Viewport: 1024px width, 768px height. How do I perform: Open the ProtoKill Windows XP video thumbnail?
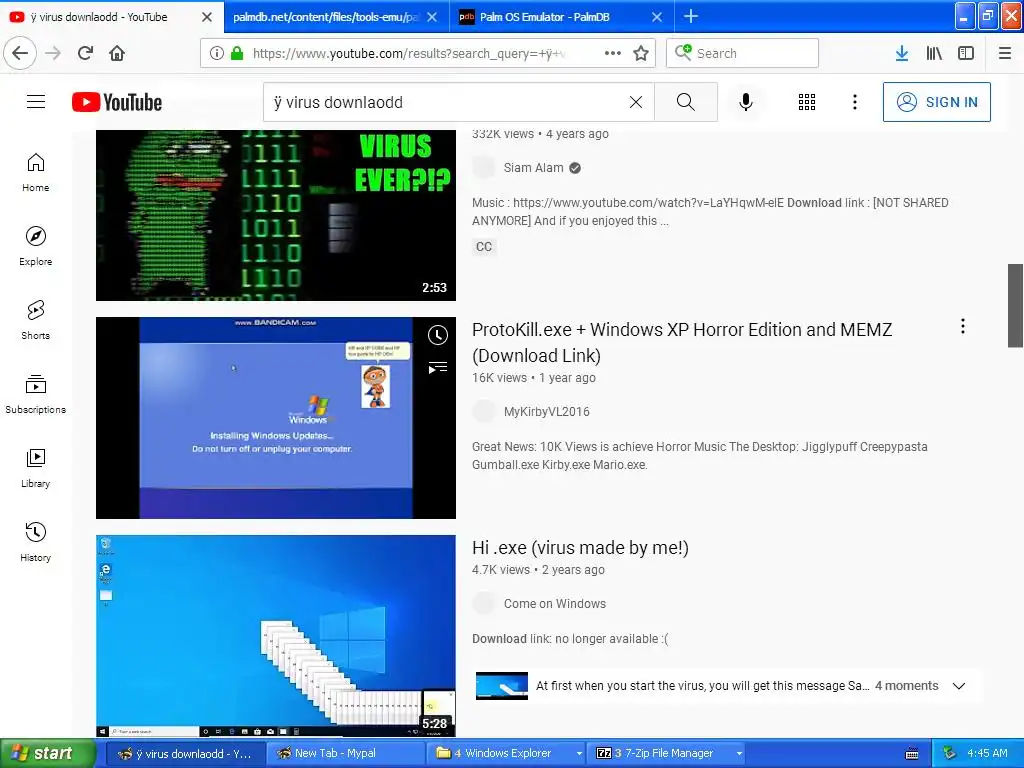click(276, 418)
